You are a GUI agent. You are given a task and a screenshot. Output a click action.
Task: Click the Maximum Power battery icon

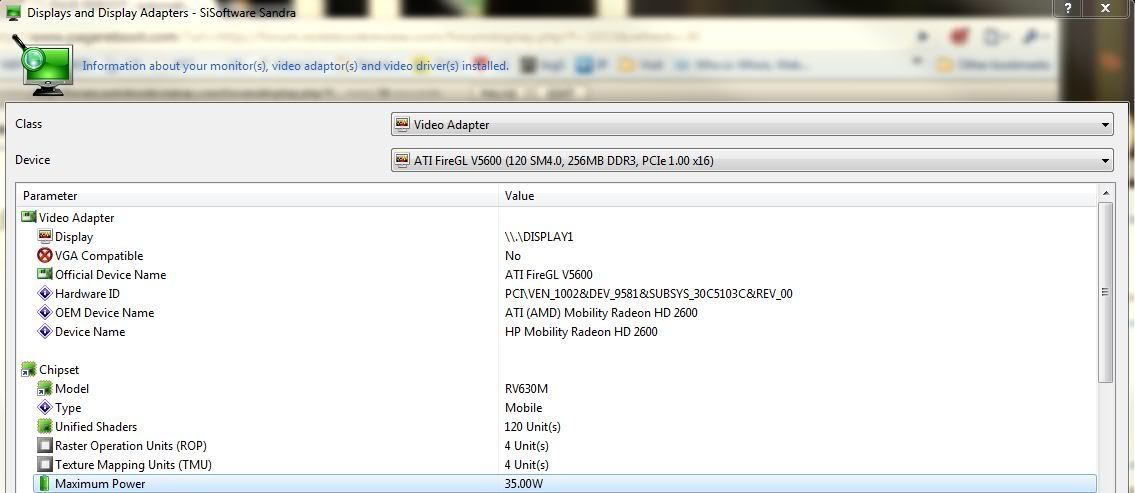(x=45, y=483)
